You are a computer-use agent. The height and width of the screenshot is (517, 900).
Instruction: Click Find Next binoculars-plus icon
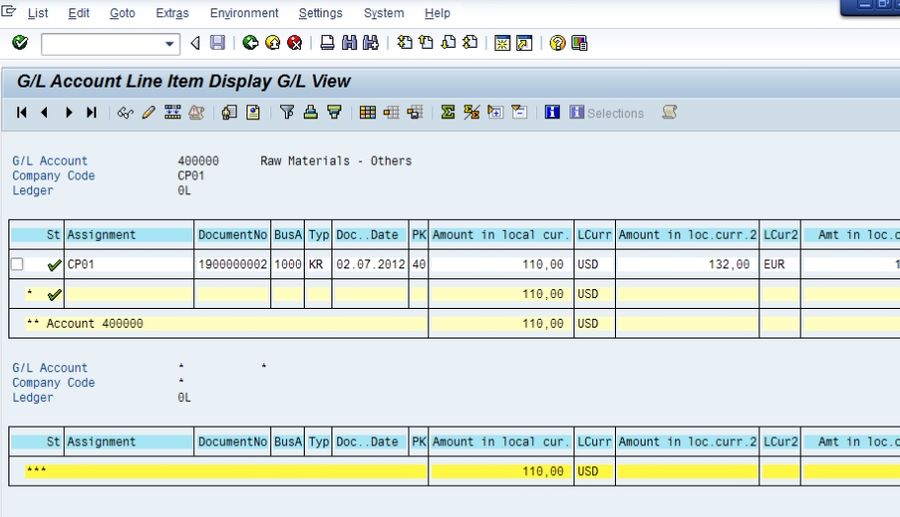[371, 43]
